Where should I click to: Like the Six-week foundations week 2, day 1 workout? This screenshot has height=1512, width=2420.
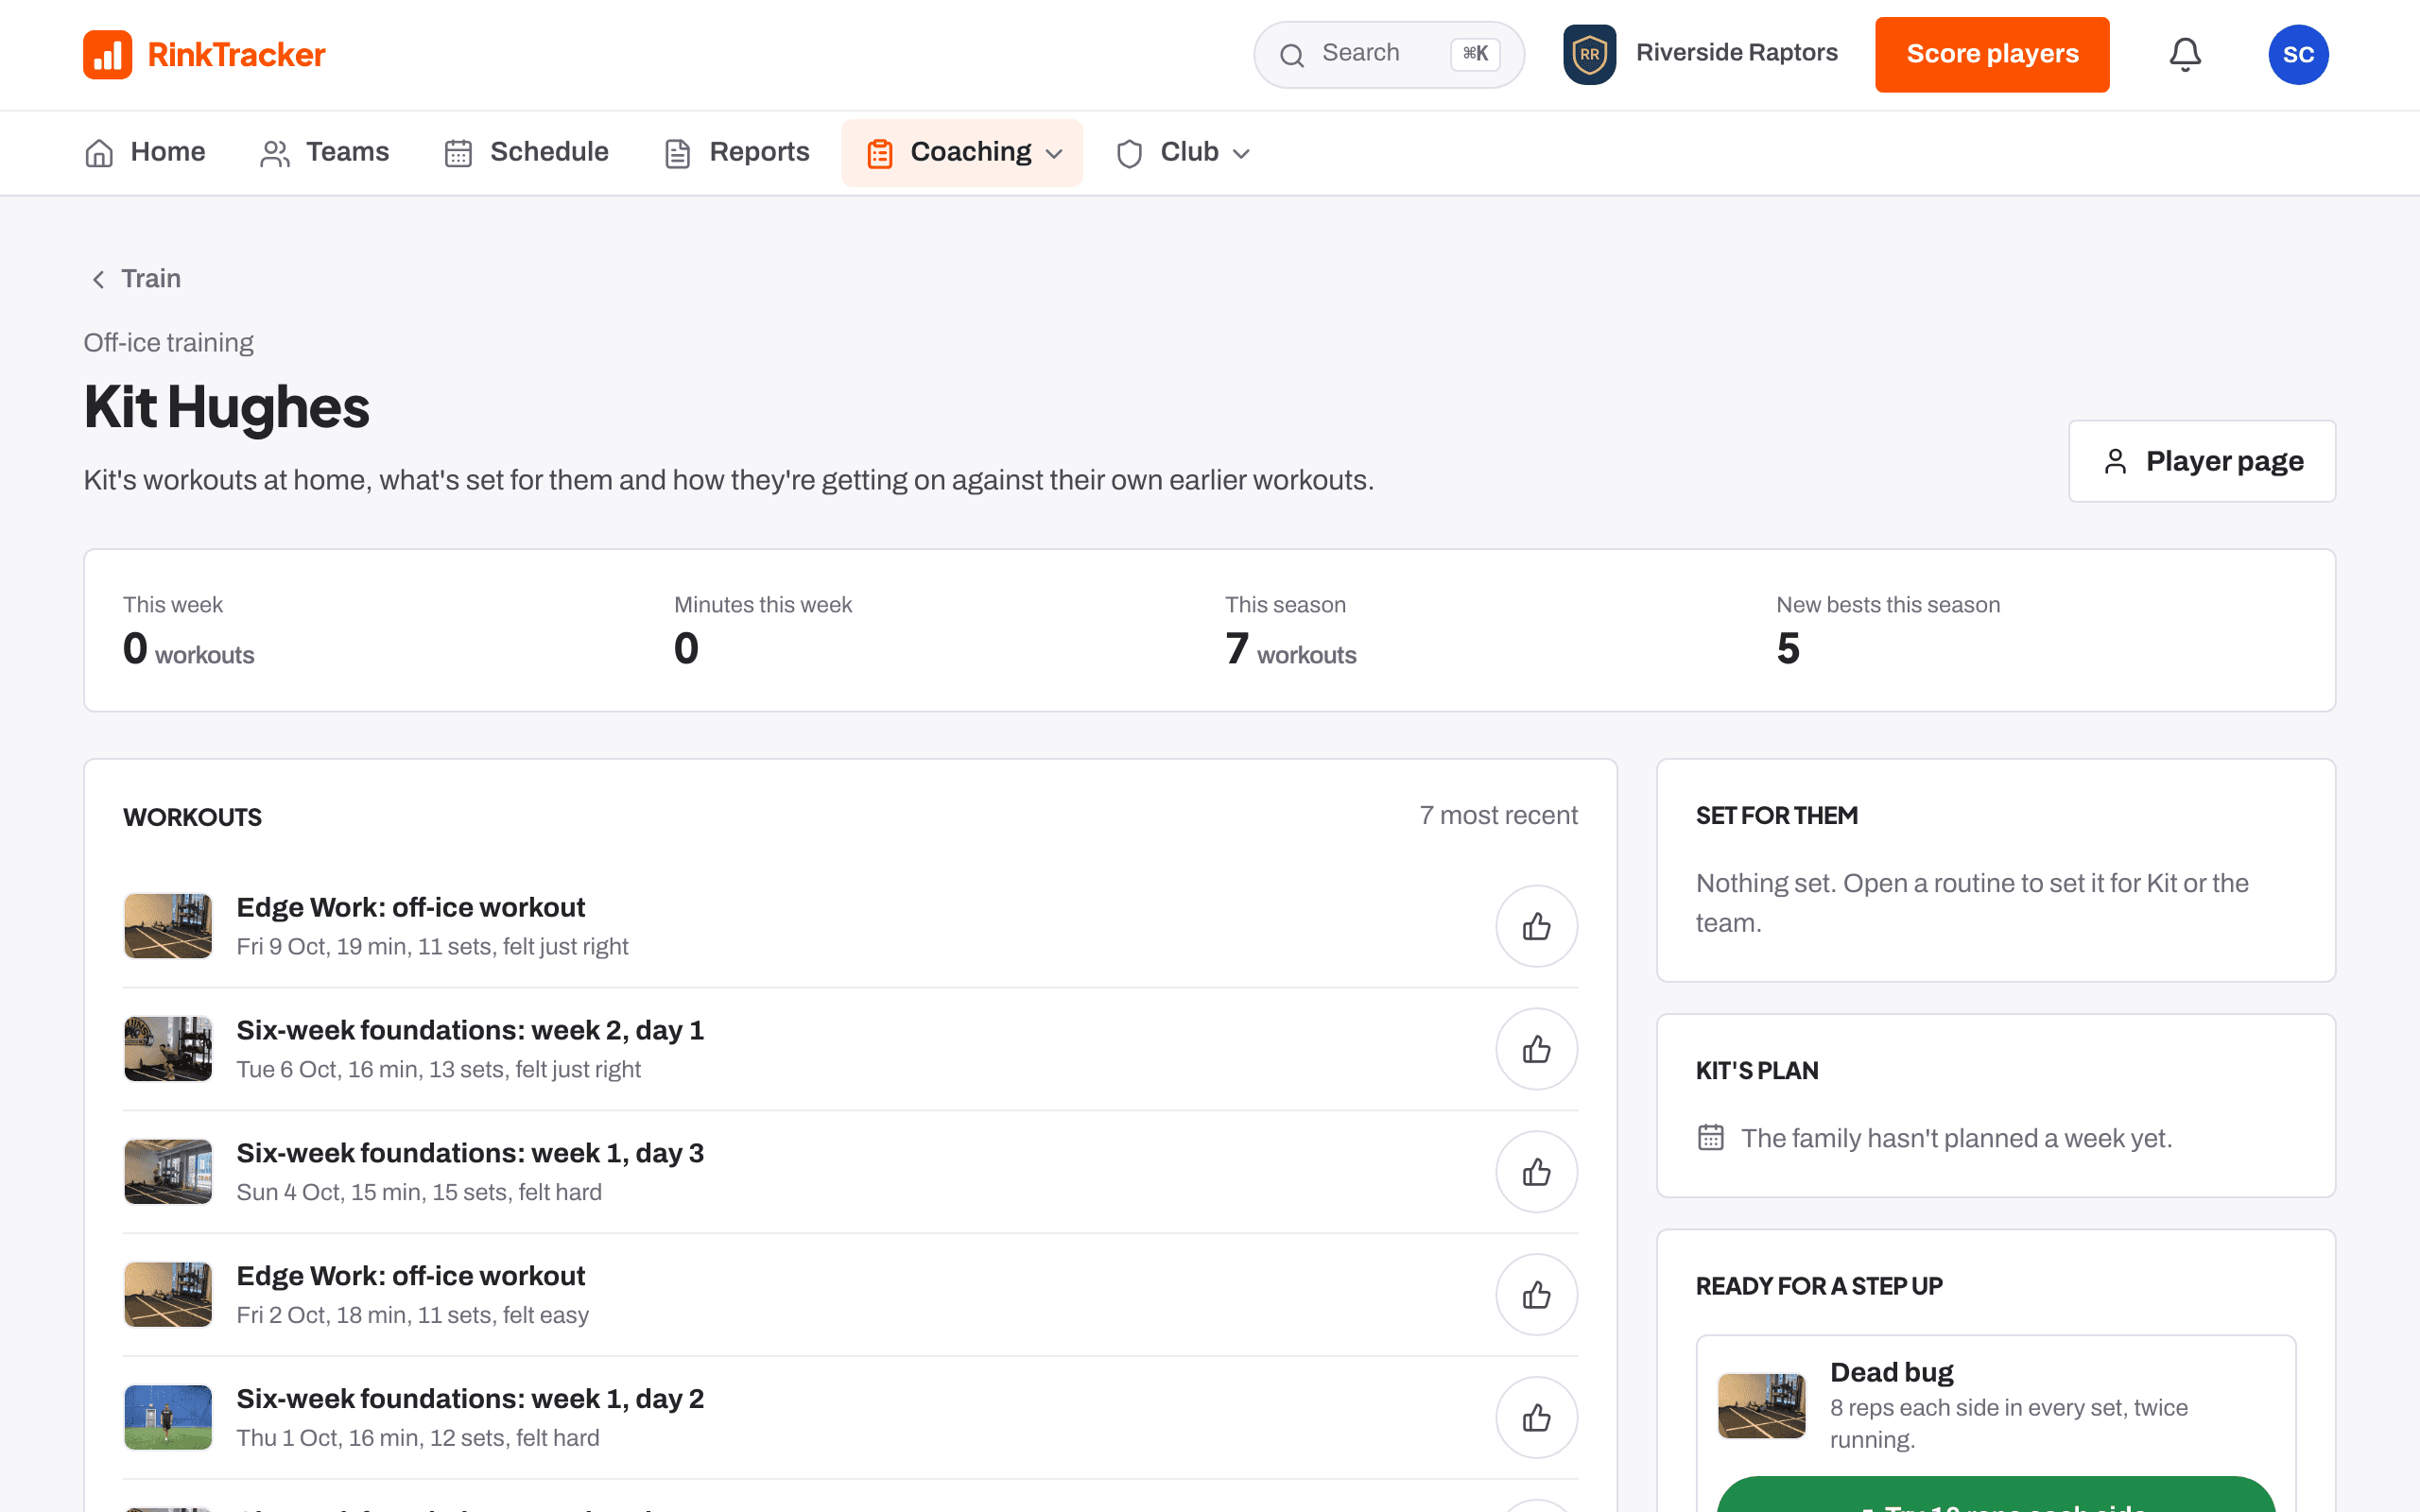click(x=1536, y=1049)
